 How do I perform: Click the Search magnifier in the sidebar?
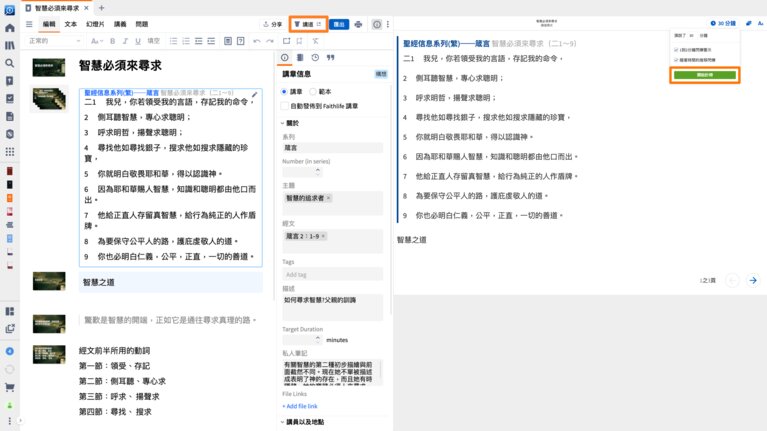[9, 63]
